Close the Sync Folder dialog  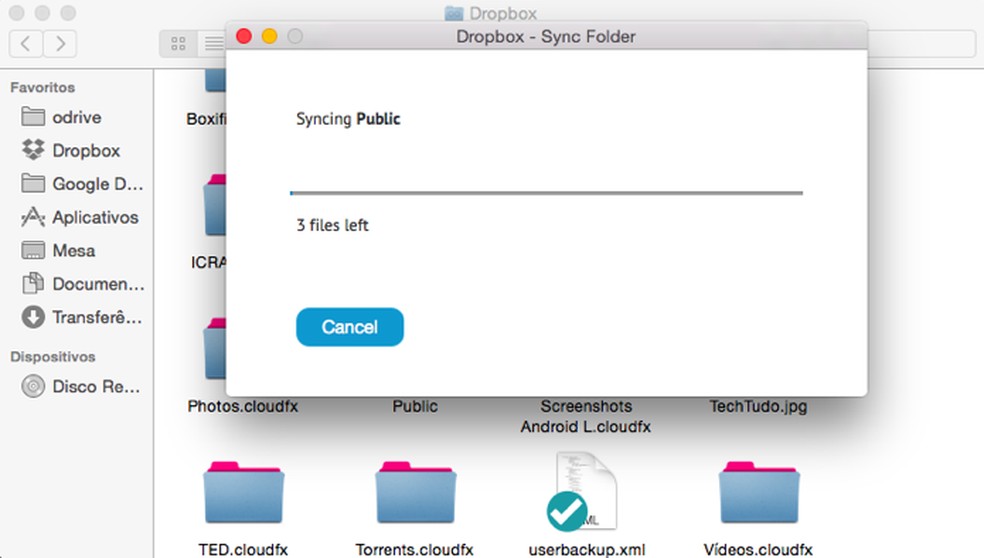[244, 36]
